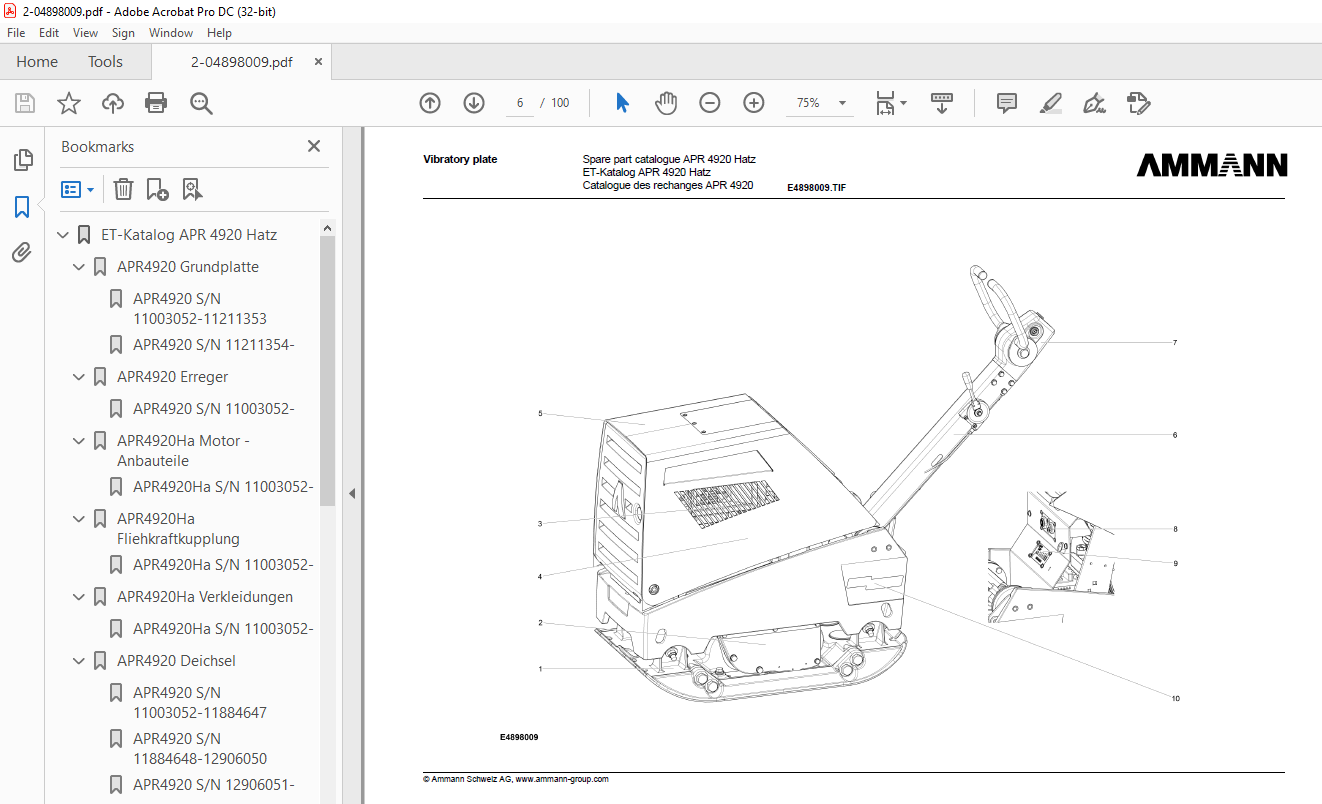Select the highlighter pen tool
Image resolution: width=1322 pixels, height=804 pixels.
point(1050,103)
